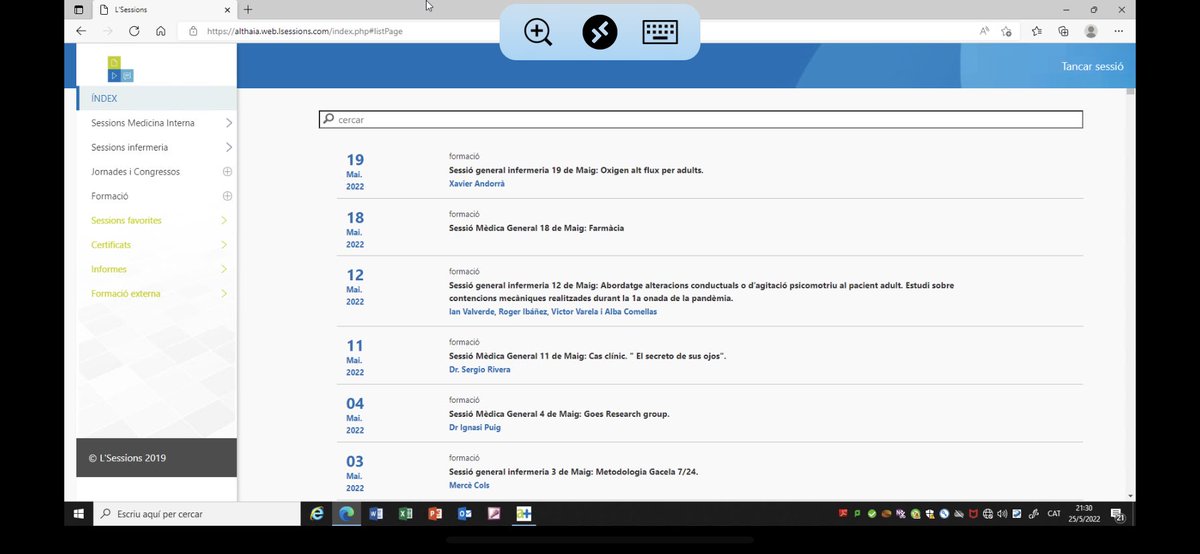Click speaker name Mercè Cols
This screenshot has height=554, width=1200.
469,486
